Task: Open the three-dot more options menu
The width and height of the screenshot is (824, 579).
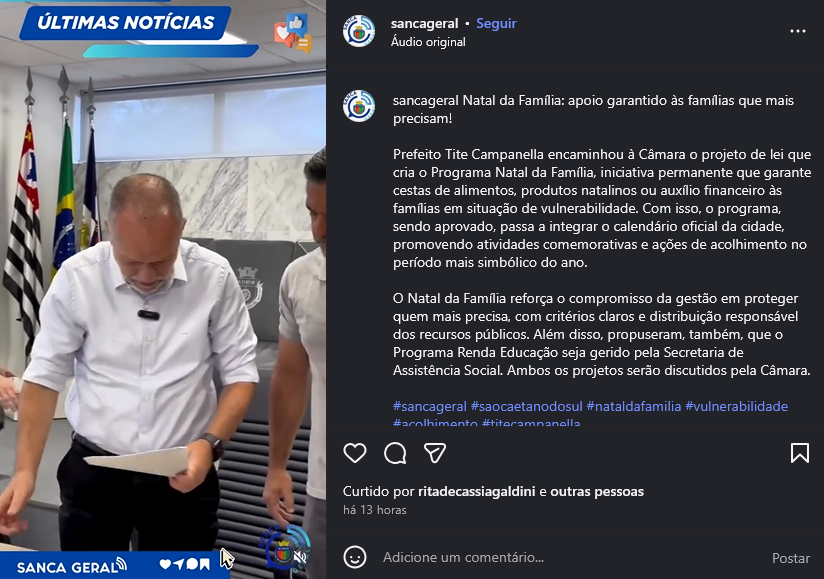Action: 798,31
